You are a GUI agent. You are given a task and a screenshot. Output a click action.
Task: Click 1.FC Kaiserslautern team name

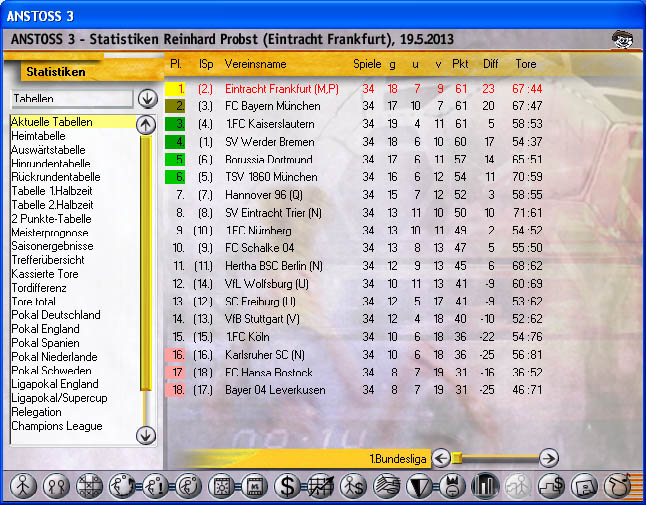270,124
